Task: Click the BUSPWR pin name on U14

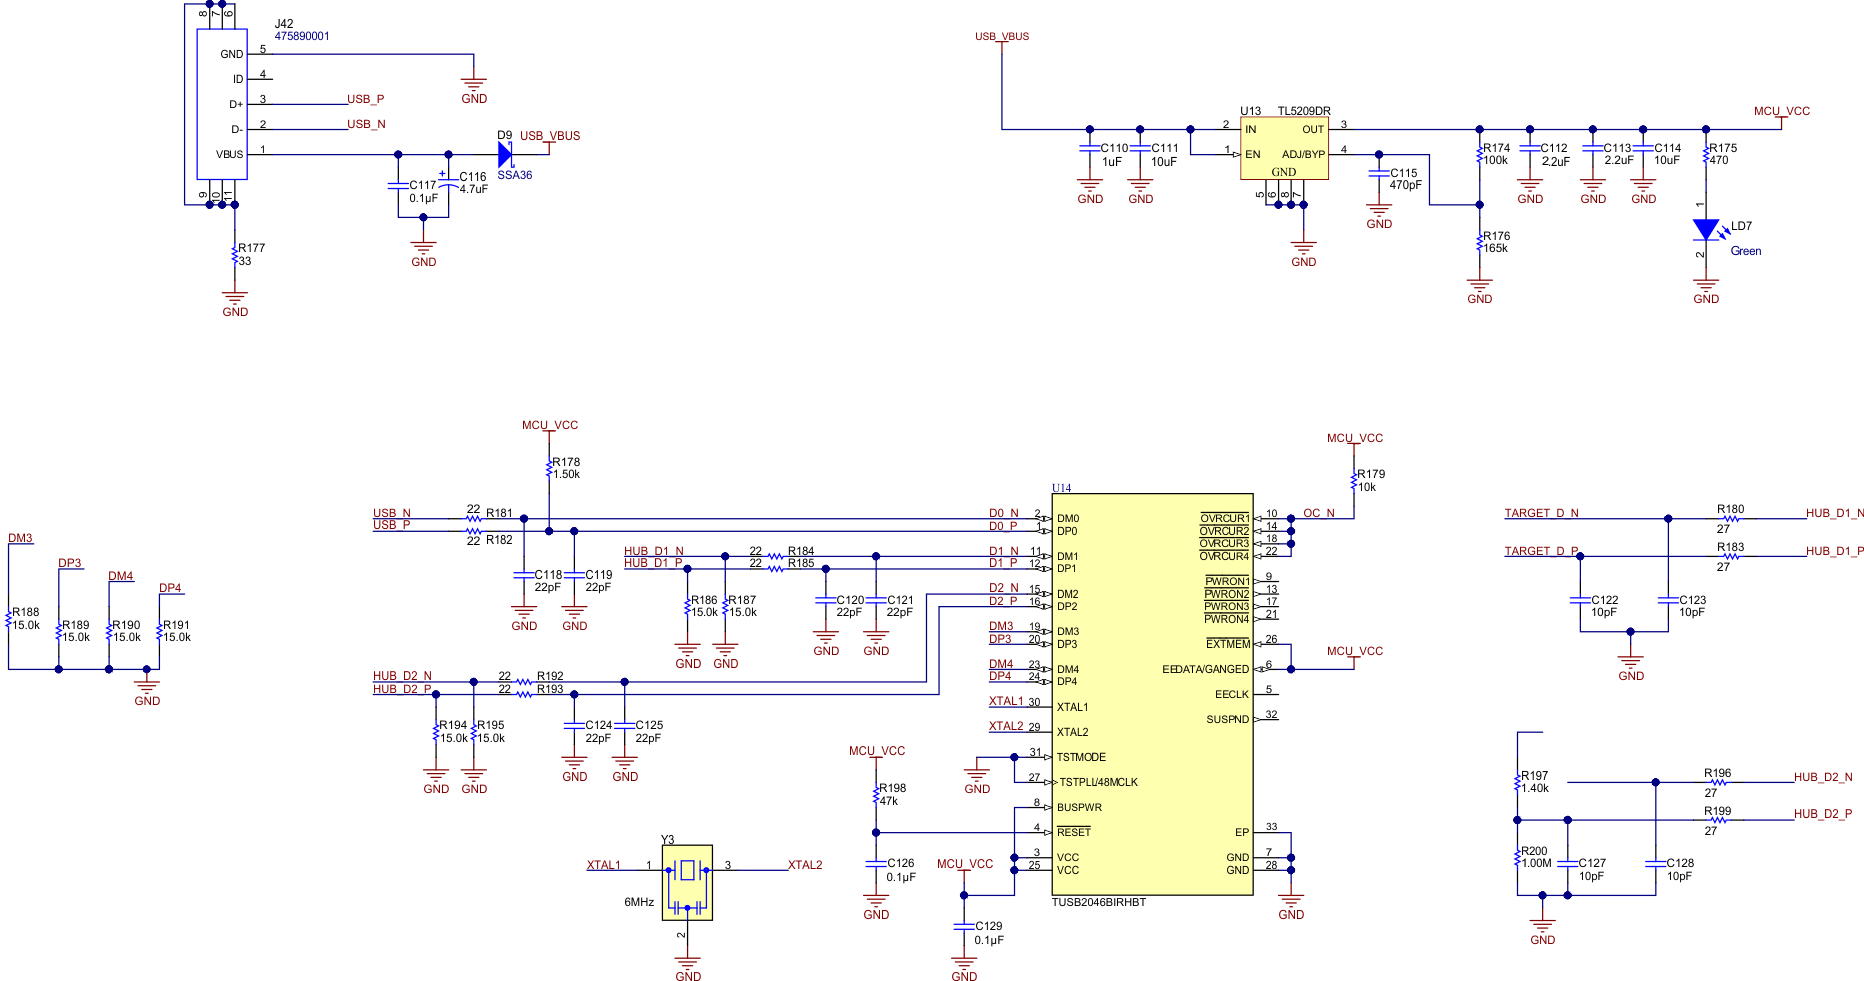Action: click(1079, 807)
